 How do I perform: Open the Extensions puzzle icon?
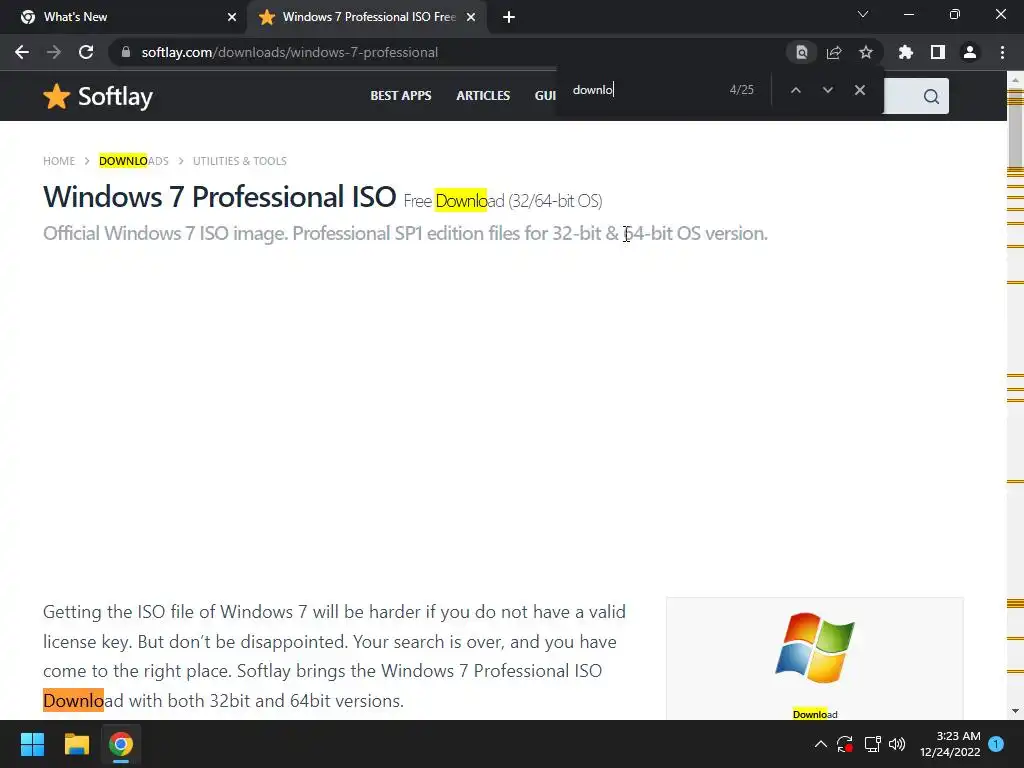click(905, 52)
